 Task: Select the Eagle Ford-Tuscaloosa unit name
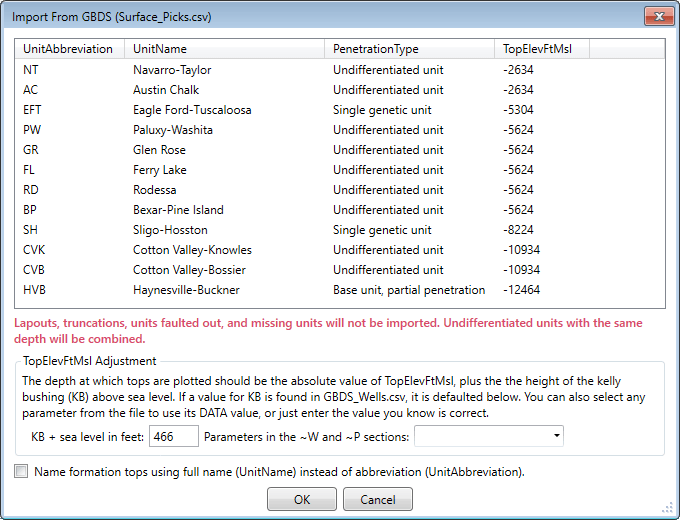(192, 110)
